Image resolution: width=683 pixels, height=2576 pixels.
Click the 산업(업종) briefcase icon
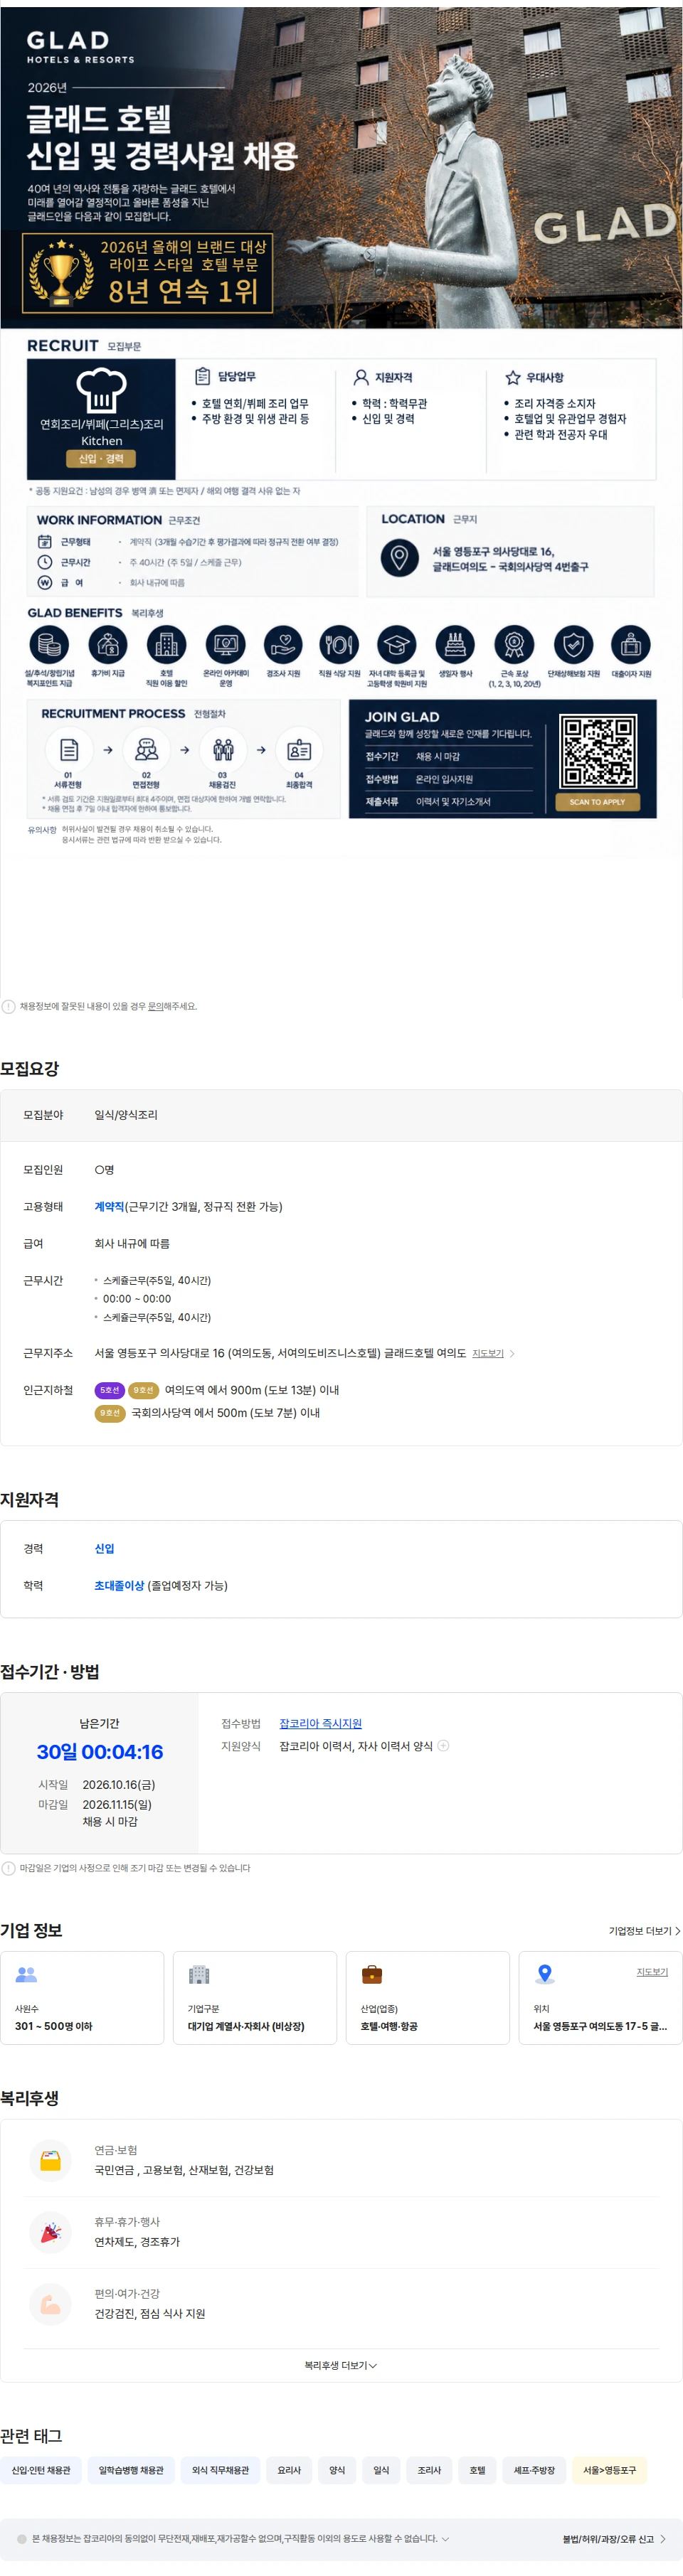(372, 1974)
